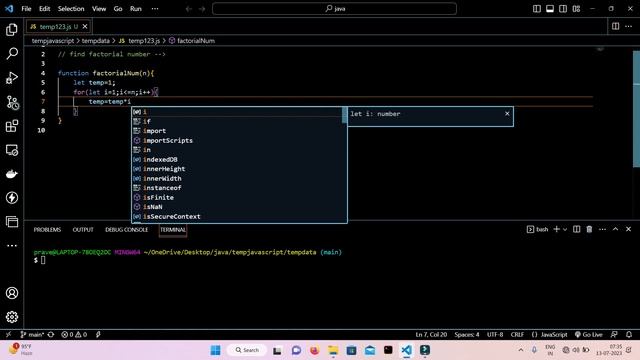640x360 pixels.
Task: Maximize the panel size chevron
Action: (615, 229)
